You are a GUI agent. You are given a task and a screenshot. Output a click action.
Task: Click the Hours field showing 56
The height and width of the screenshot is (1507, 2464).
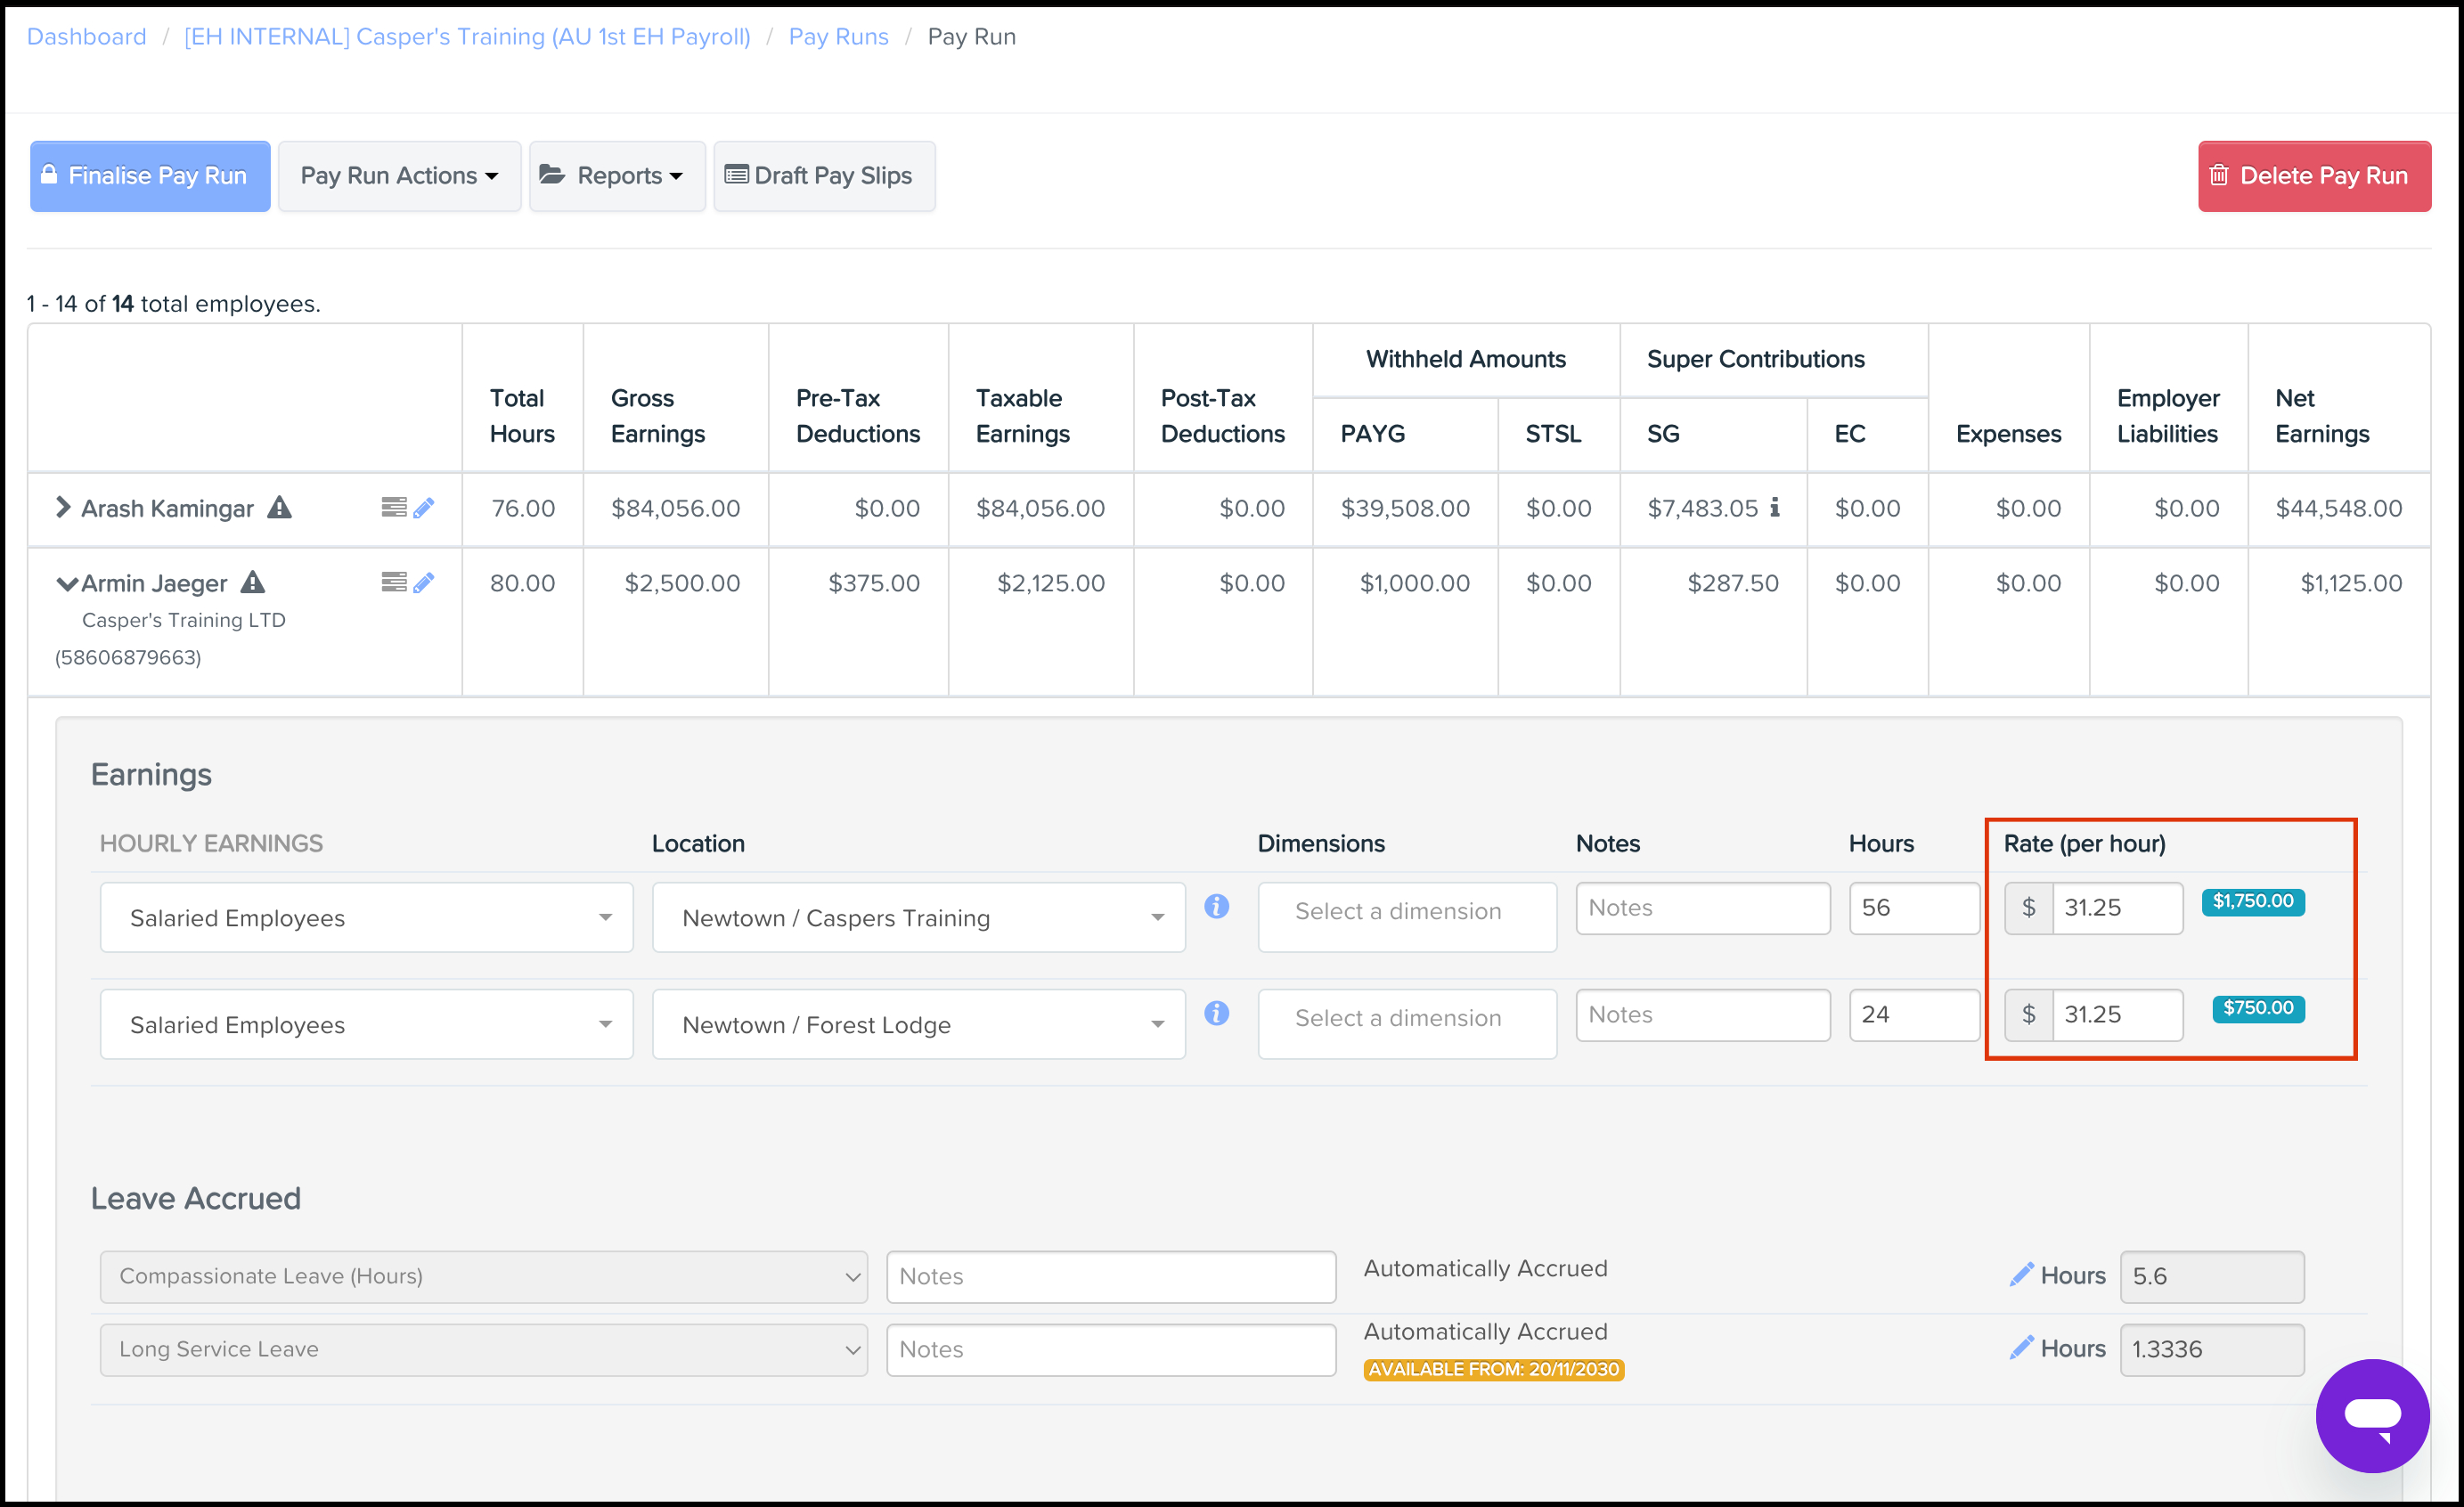(1912, 908)
